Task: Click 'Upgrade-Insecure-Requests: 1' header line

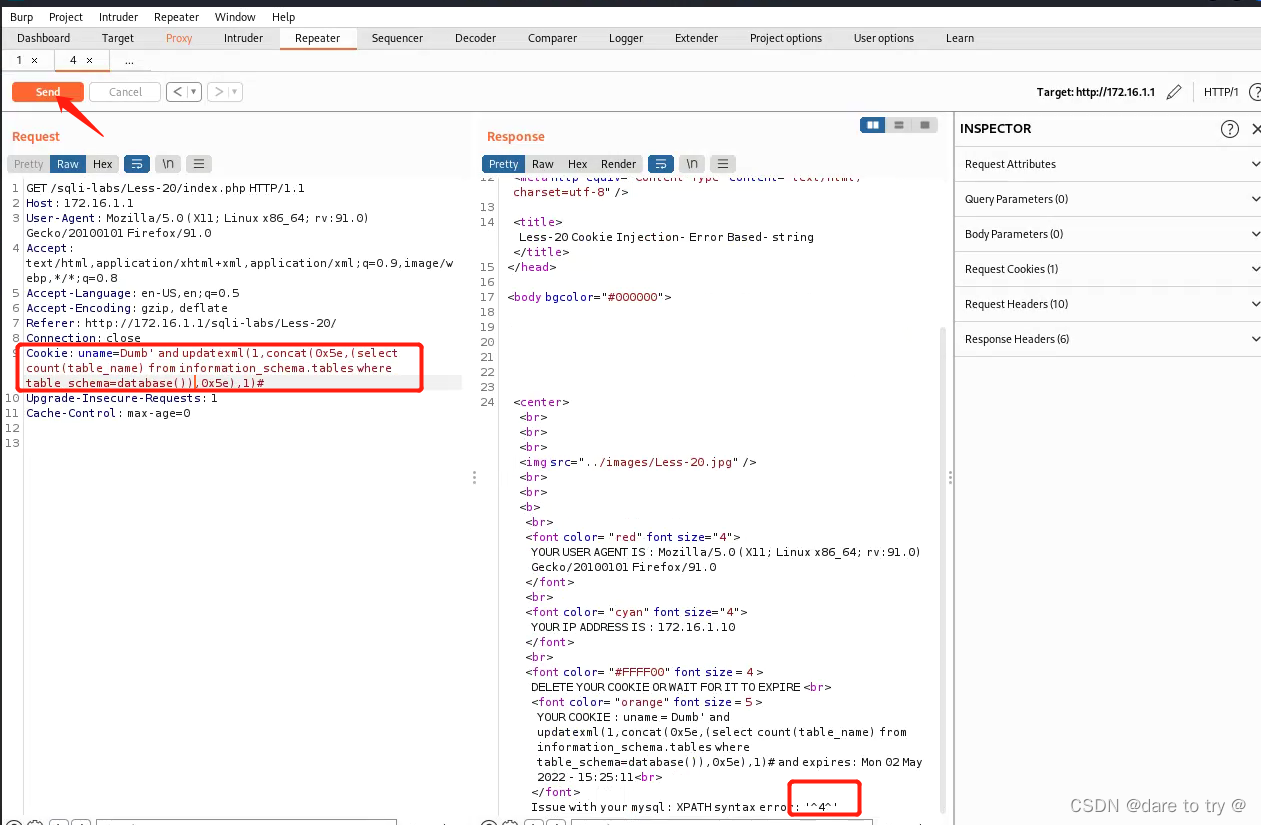Action: click(x=122, y=398)
